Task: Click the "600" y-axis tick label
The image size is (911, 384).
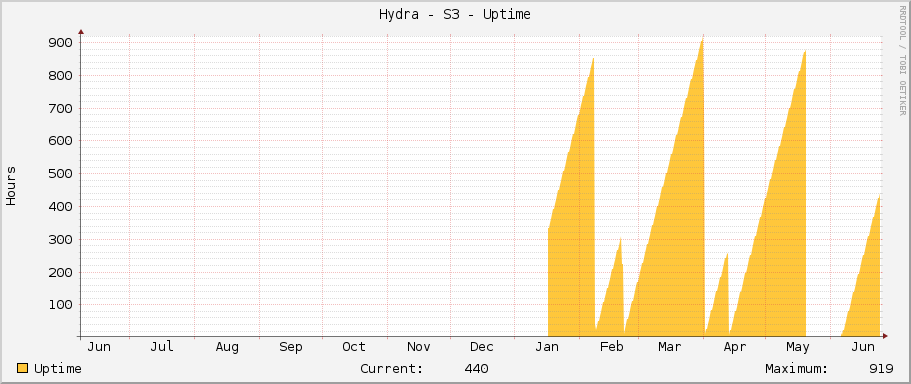Action: [x=60, y=141]
